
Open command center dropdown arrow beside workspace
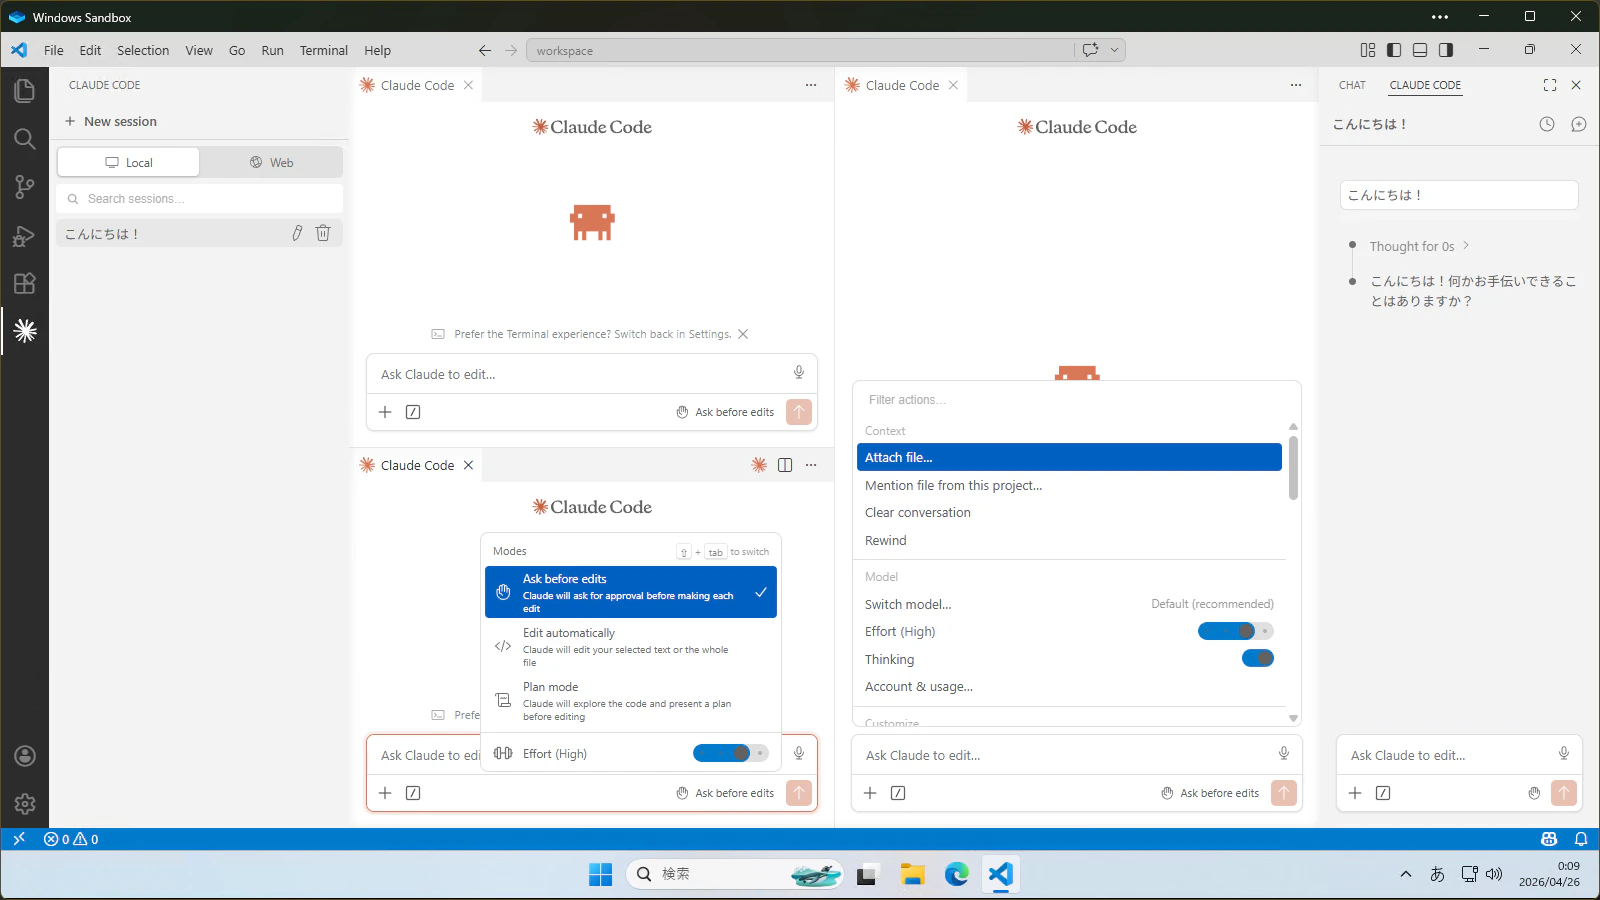[x=1114, y=50]
